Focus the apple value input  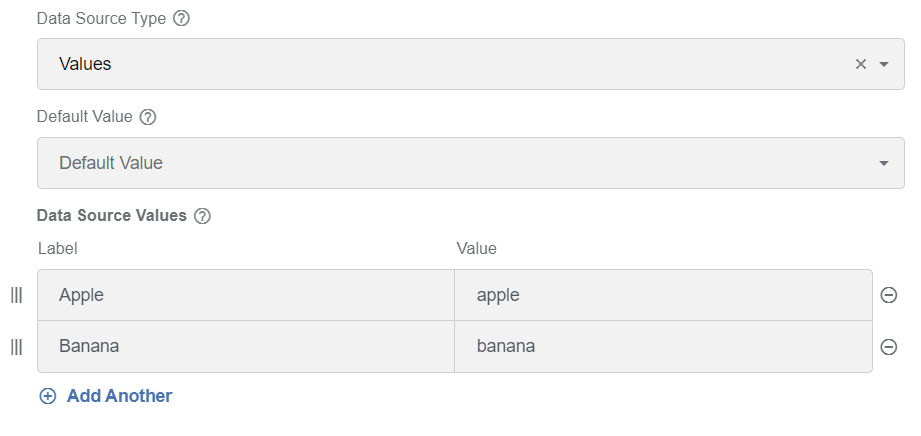(x=663, y=295)
